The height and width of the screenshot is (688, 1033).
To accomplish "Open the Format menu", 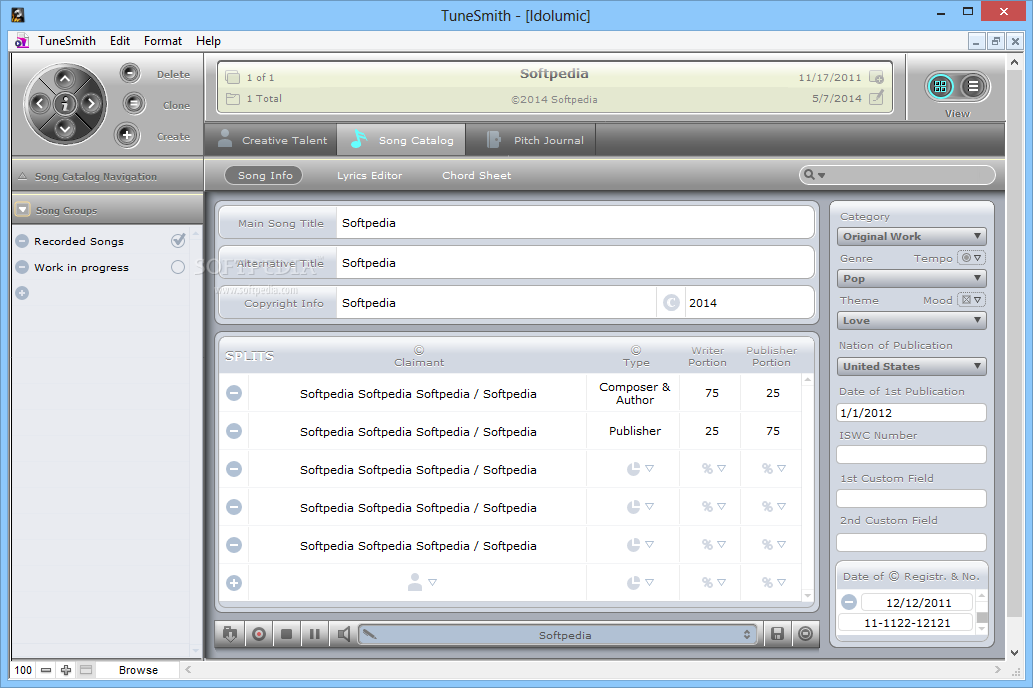I will [x=163, y=41].
